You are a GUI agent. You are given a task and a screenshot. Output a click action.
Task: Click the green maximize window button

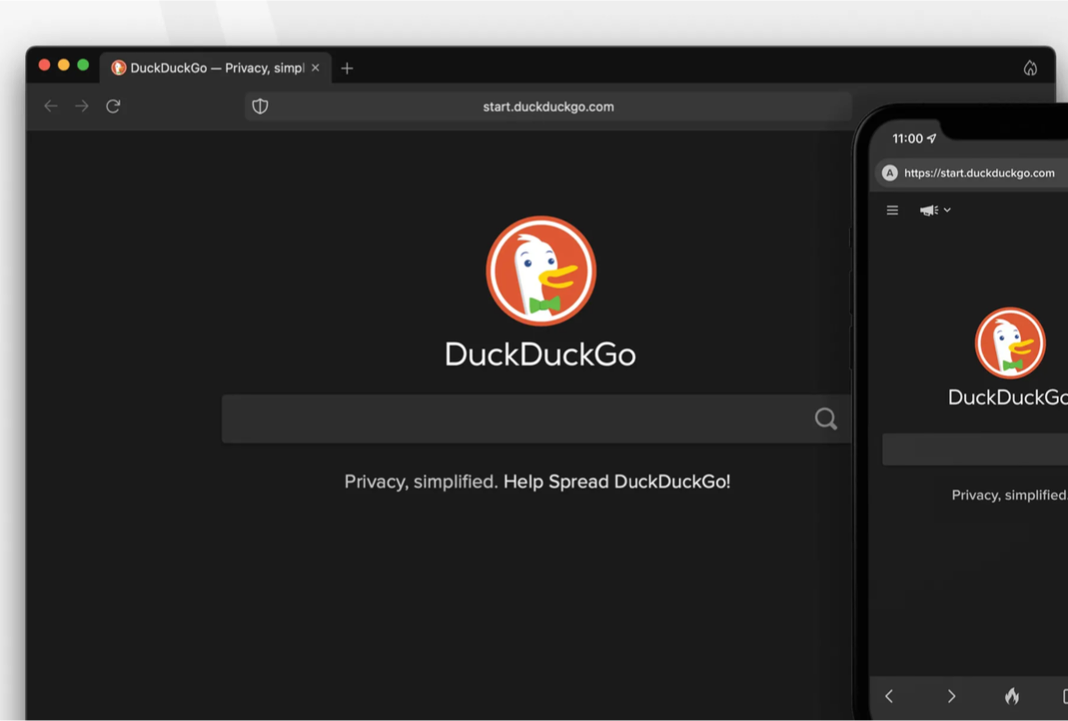(x=83, y=65)
